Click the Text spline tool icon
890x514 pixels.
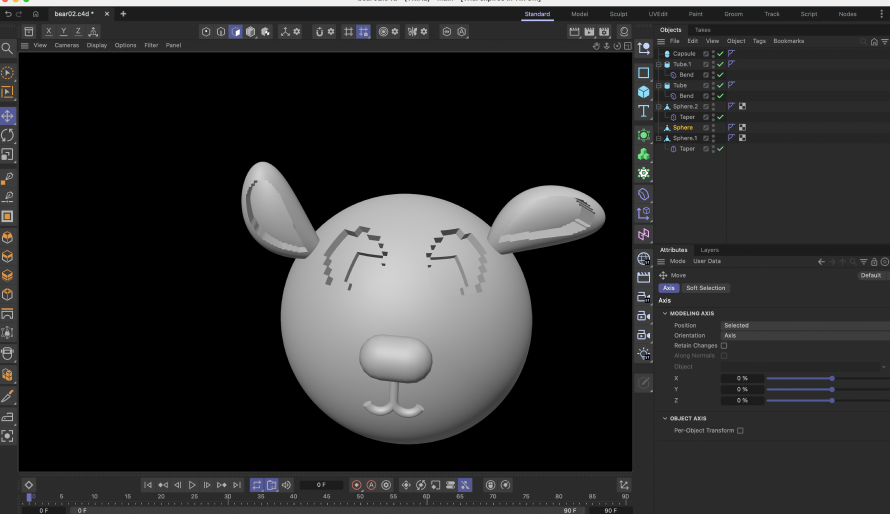[643, 111]
